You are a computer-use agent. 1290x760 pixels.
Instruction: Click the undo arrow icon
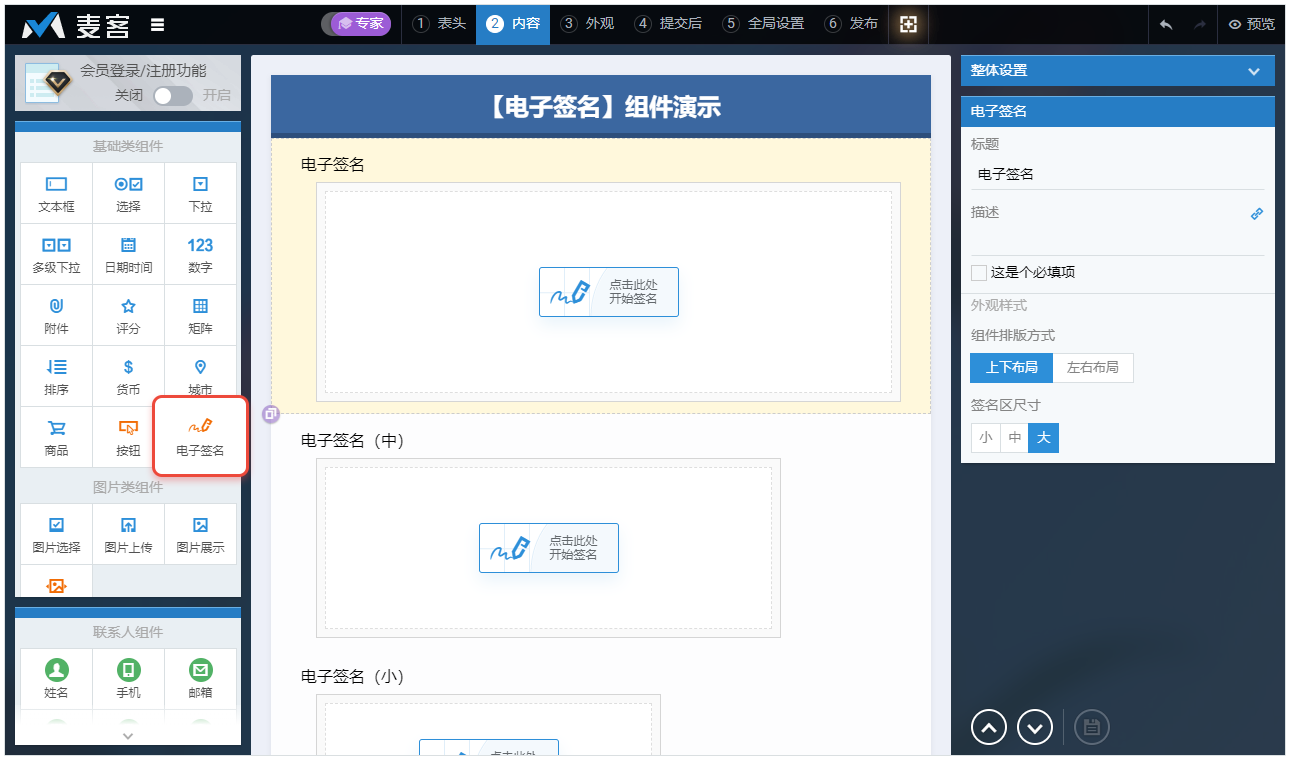tap(1166, 25)
